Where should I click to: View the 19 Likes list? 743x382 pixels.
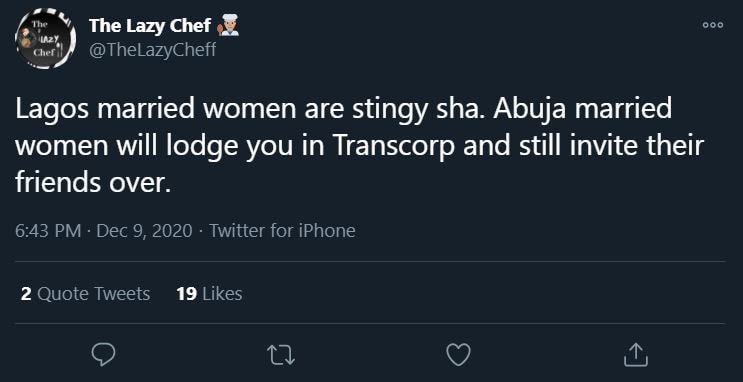pos(209,294)
